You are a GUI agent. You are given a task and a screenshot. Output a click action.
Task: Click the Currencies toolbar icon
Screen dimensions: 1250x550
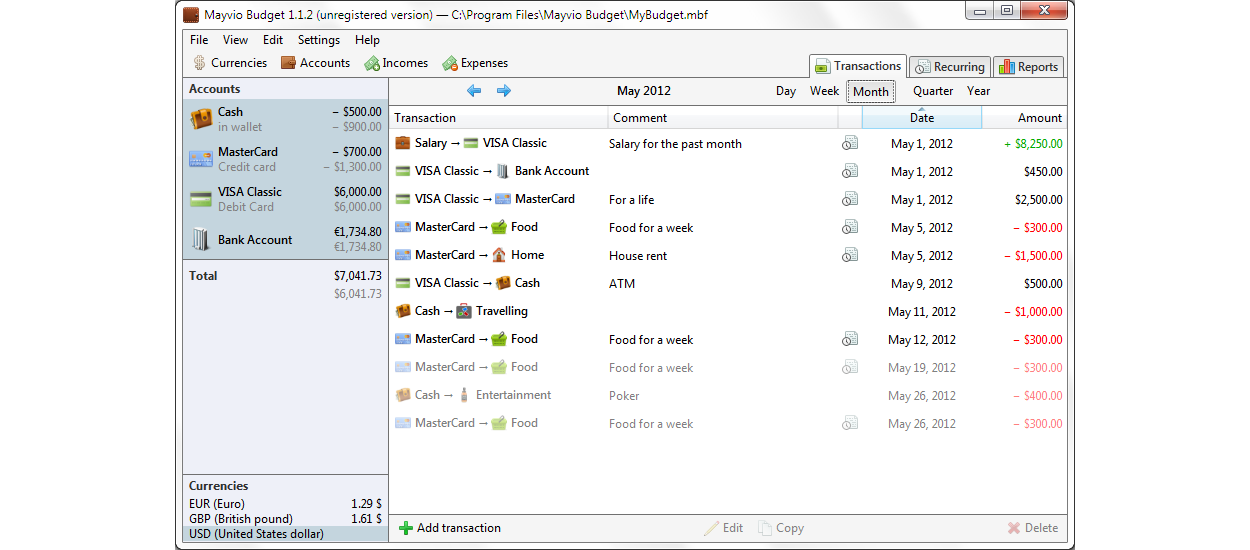[200, 63]
